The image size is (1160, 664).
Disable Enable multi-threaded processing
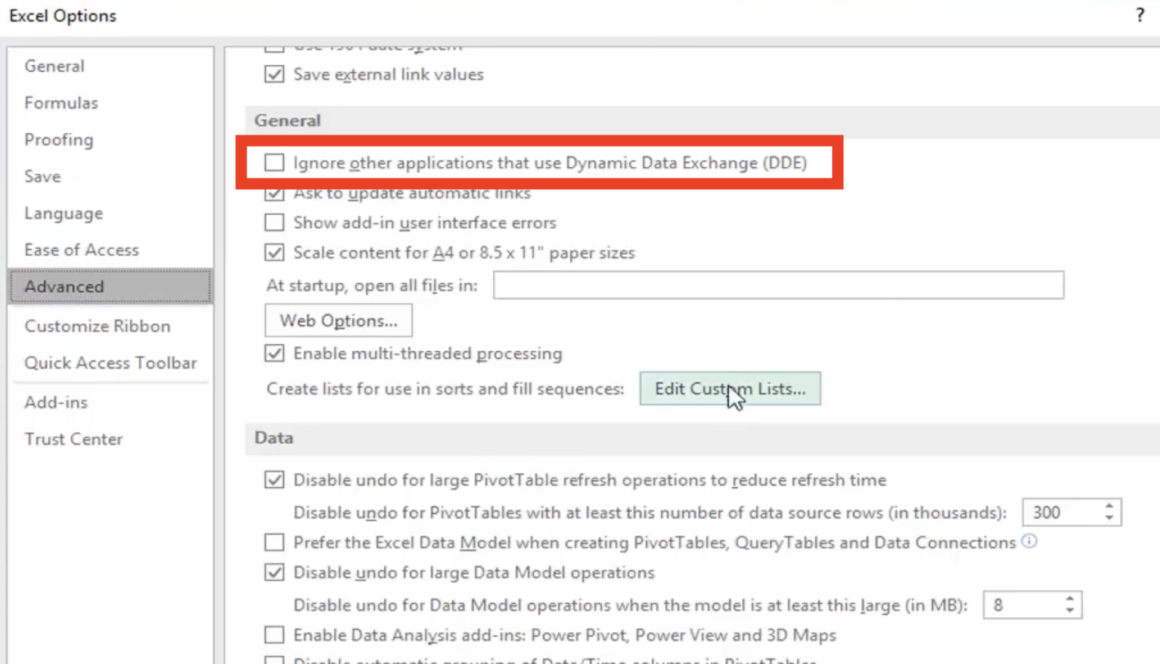pyautogui.click(x=274, y=353)
